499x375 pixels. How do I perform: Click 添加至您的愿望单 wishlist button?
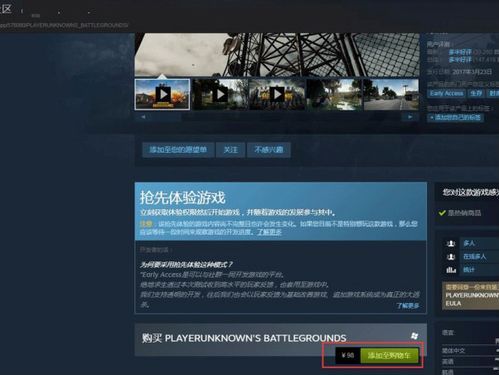[x=178, y=150]
